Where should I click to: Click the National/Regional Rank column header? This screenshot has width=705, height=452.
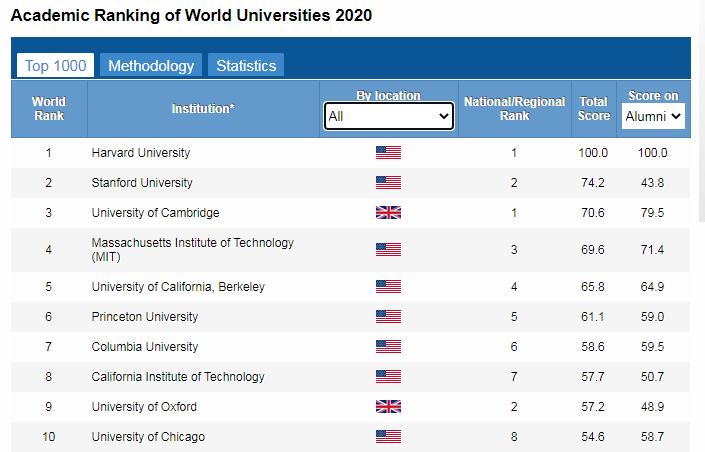[x=514, y=108]
